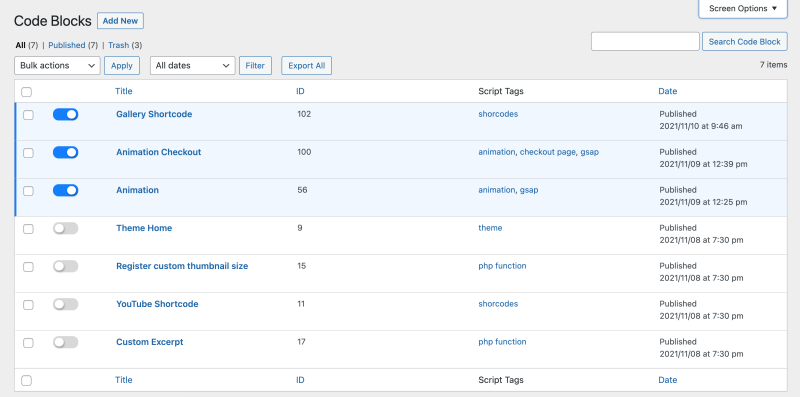Expand the Screen Options panel
The height and width of the screenshot is (397, 800).
743,9
